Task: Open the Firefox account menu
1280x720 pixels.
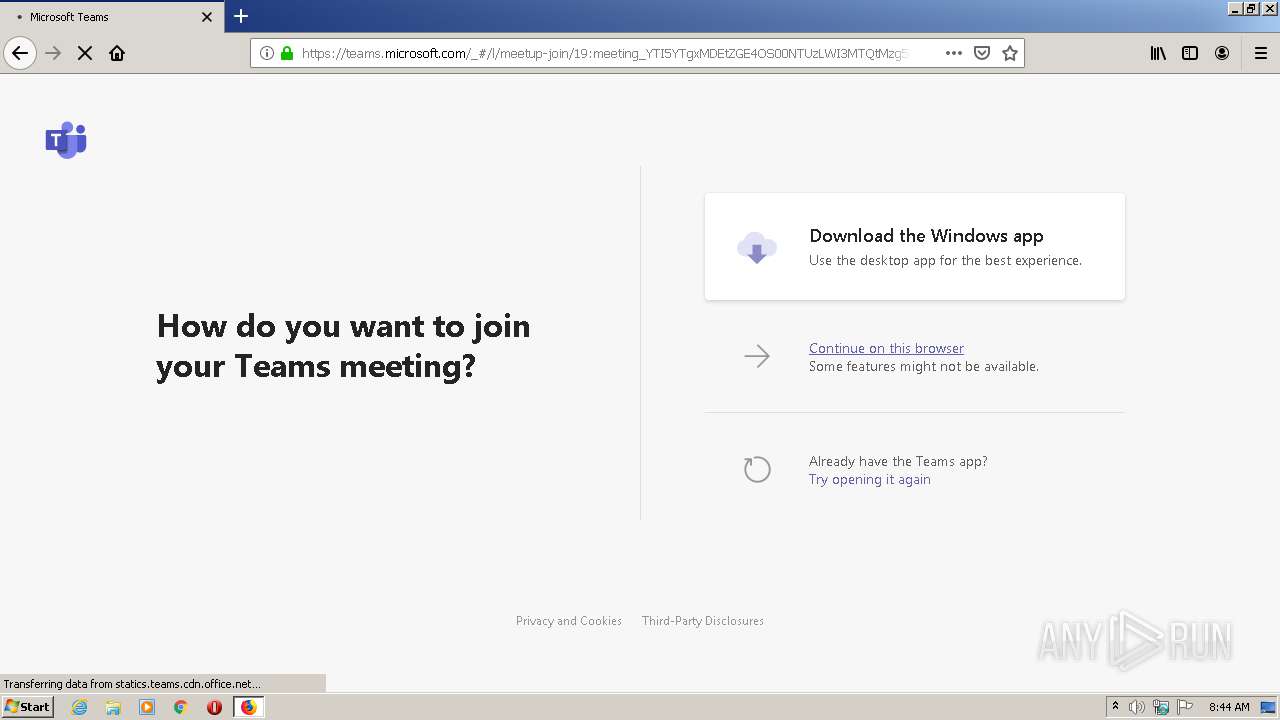Action: [x=1222, y=53]
